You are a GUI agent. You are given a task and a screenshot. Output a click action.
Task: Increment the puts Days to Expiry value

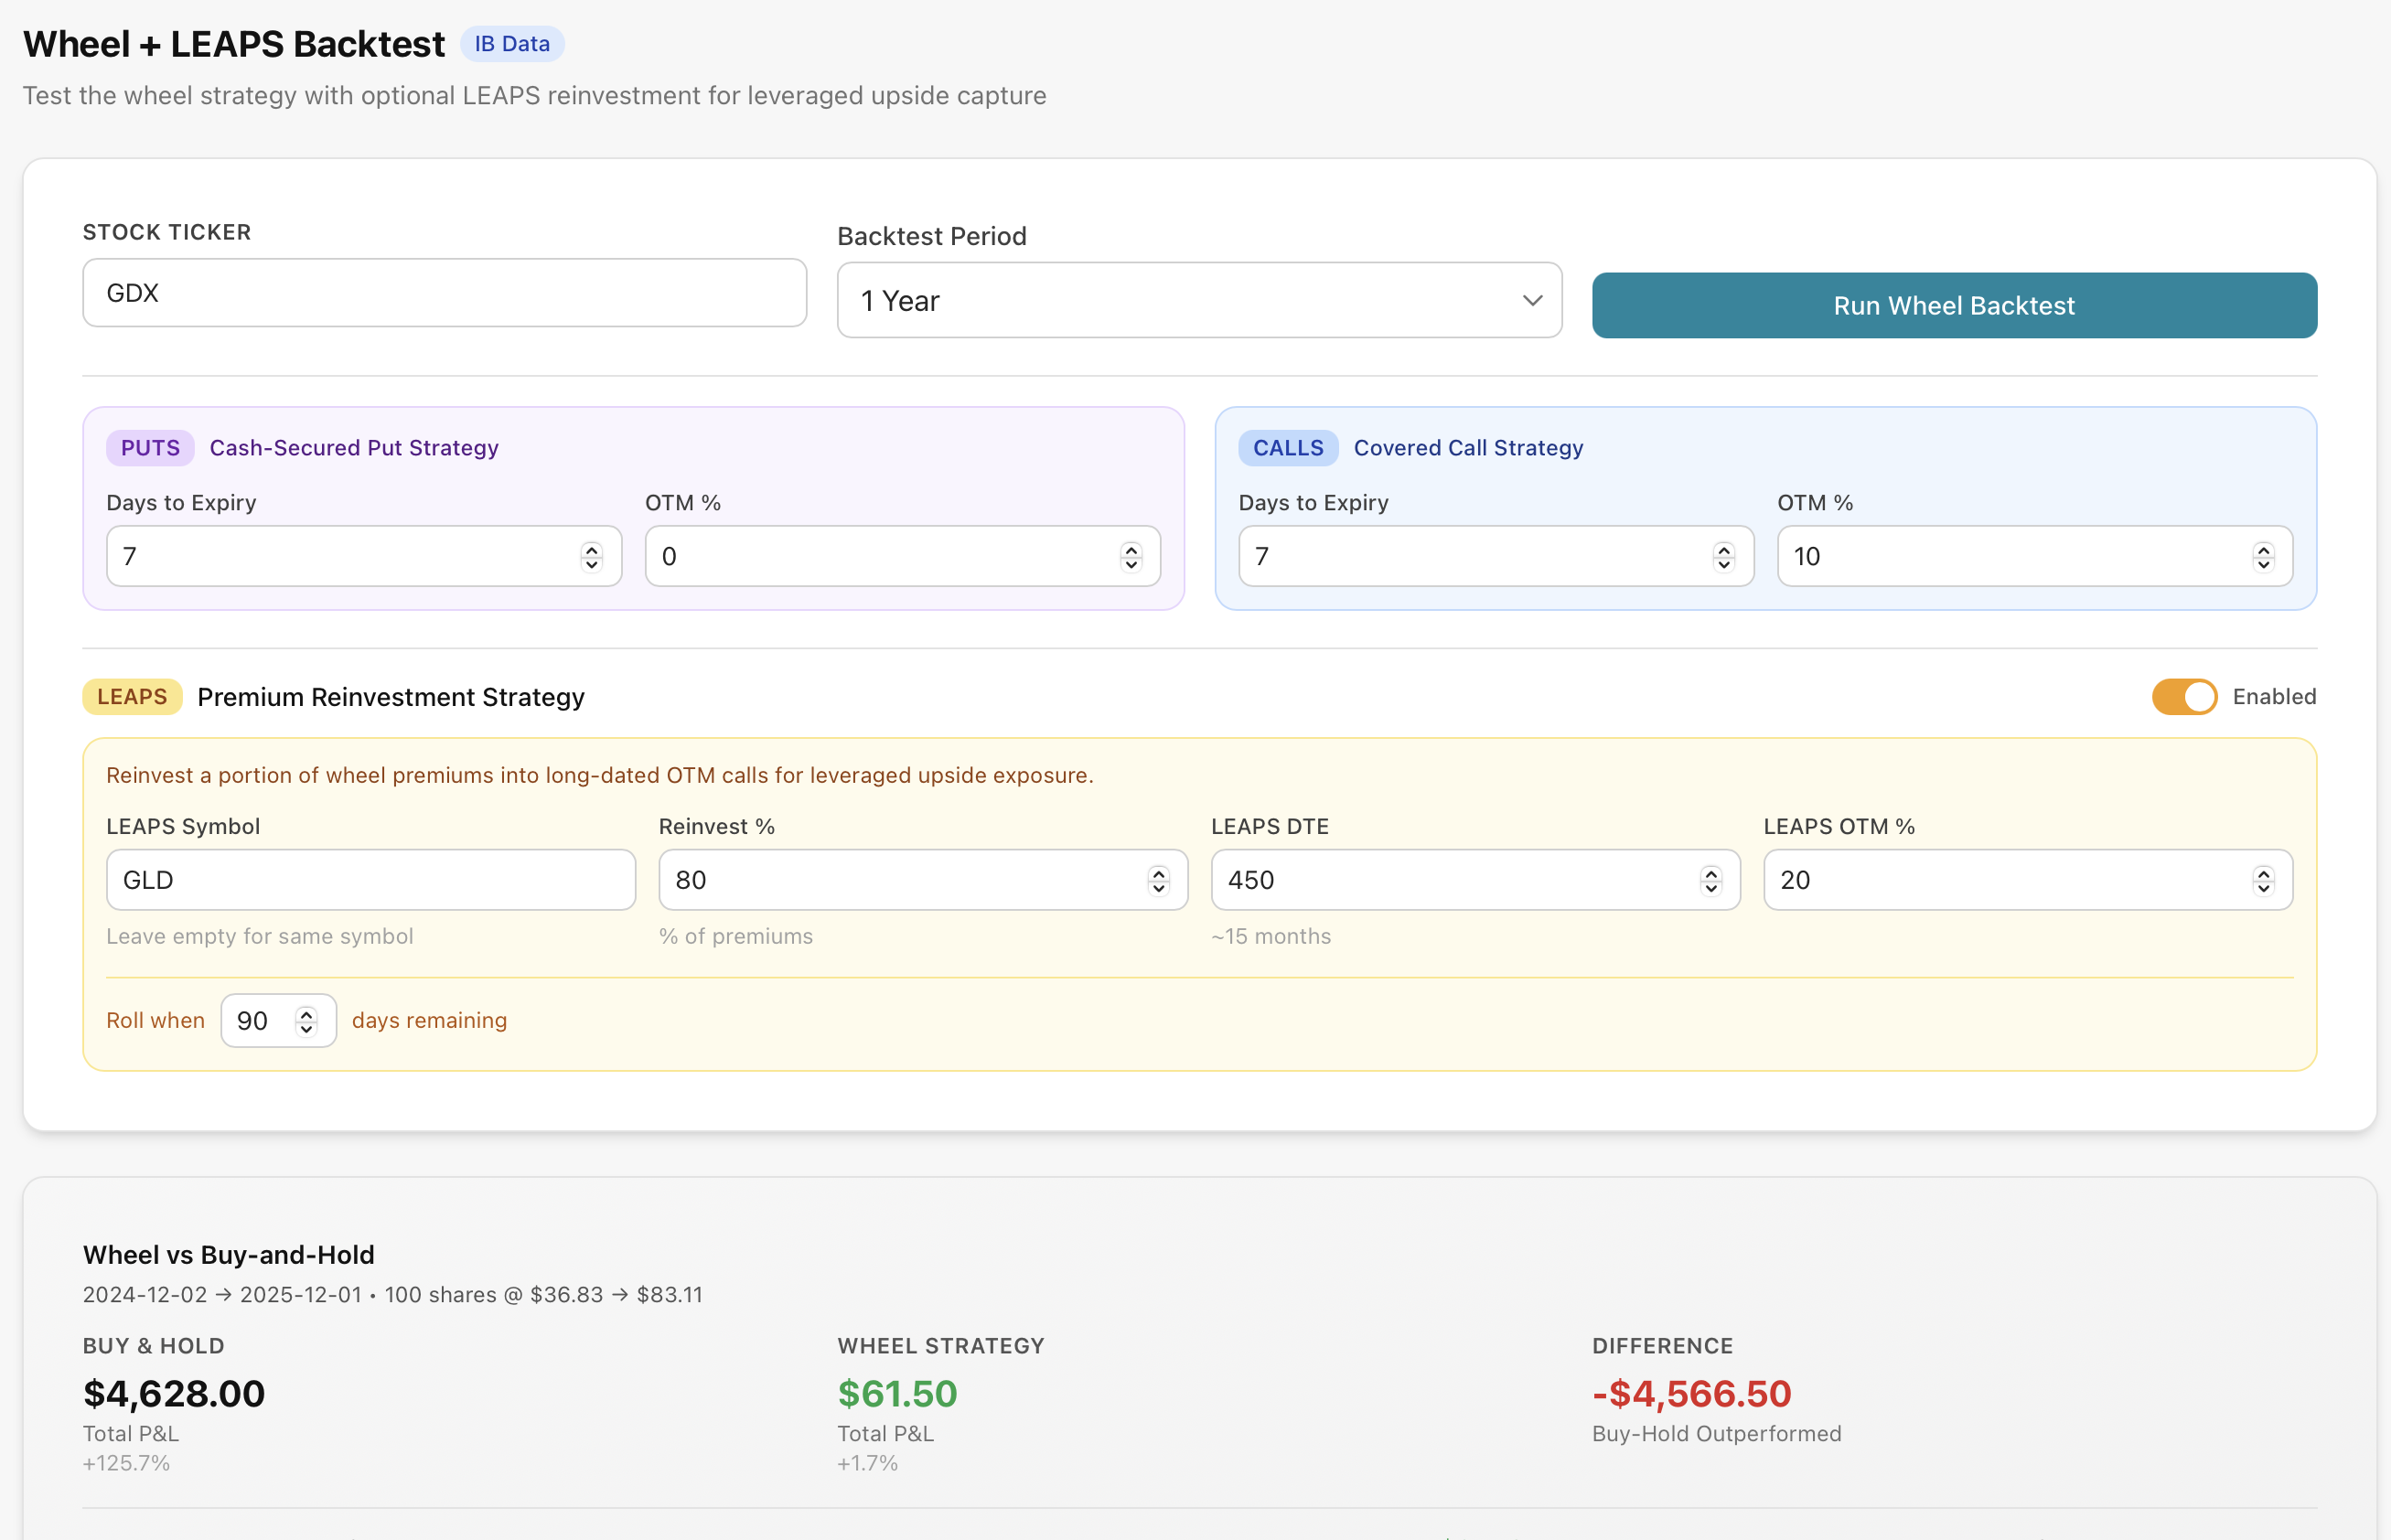point(590,549)
